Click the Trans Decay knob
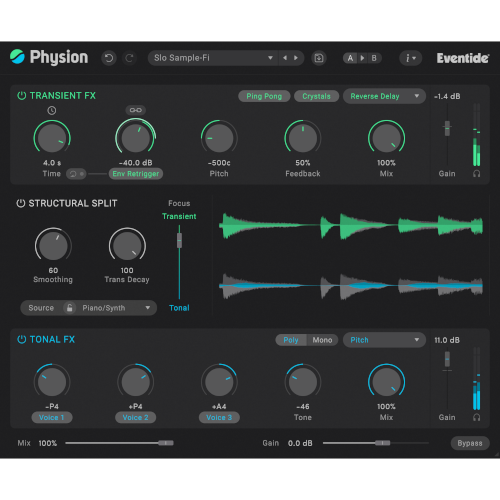The image size is (500, 500). 127,246
